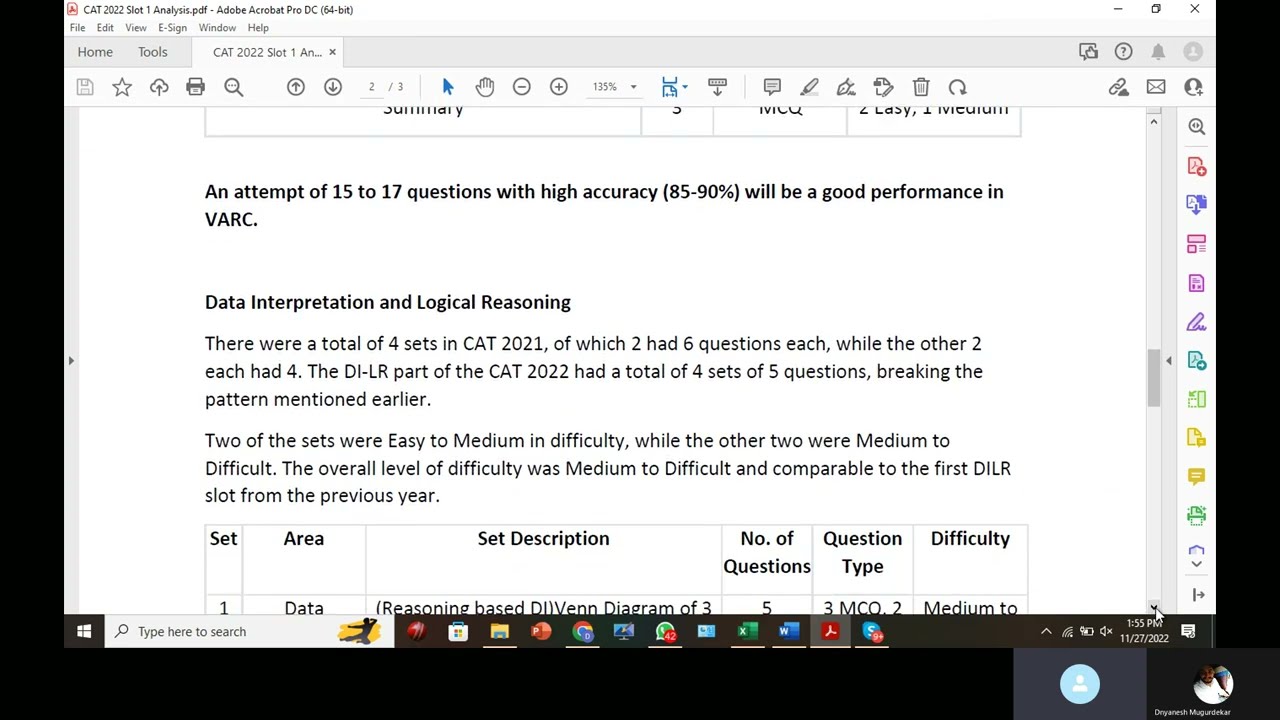The height and width of the screenshot is (720, 1280).
Task: Send the file by email icon
Action: (1156, 87)
